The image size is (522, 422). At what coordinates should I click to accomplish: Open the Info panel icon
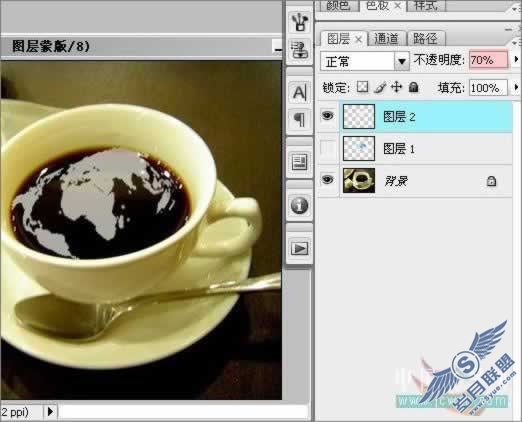click(x=300, y=205)
